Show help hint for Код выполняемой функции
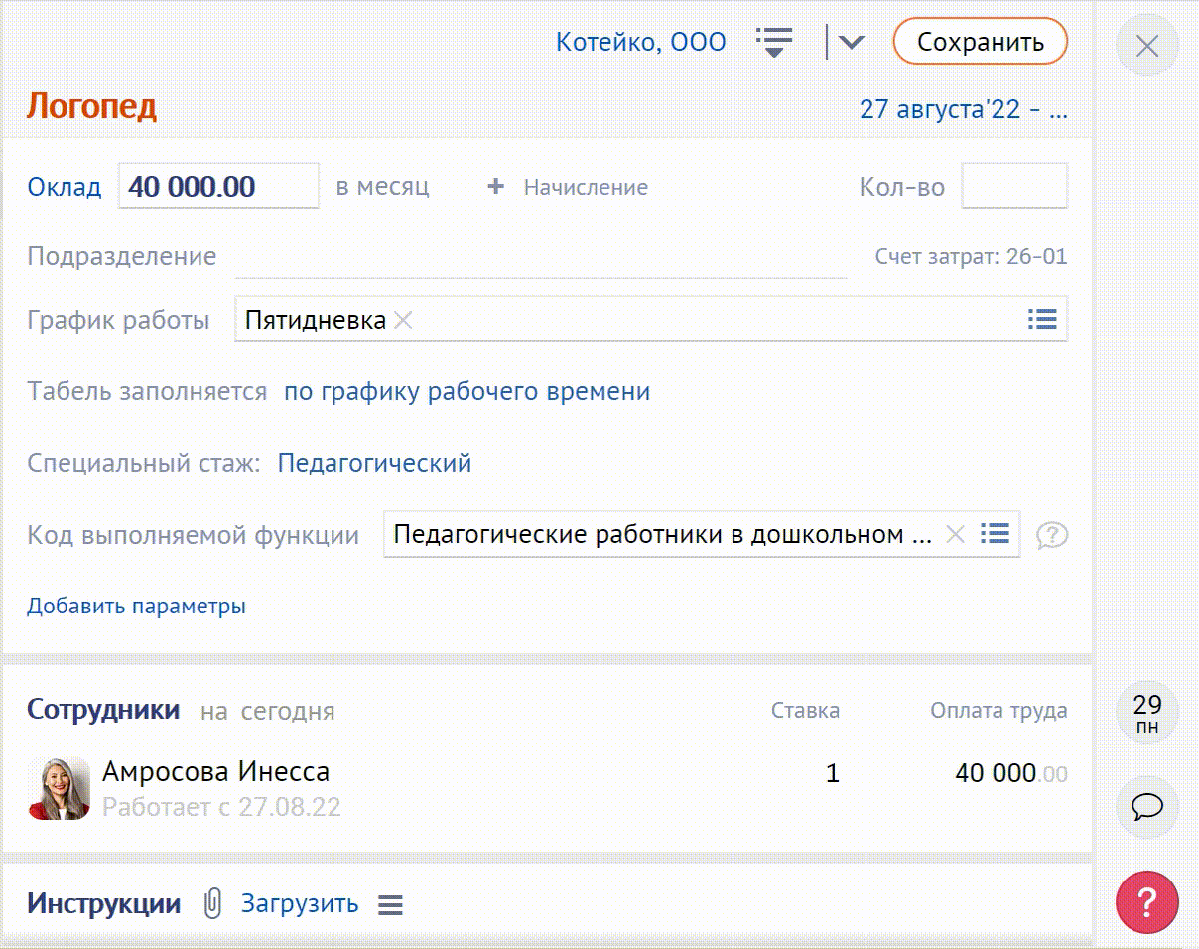Viewport: 1199px width, 949px height. (1052, 536)
